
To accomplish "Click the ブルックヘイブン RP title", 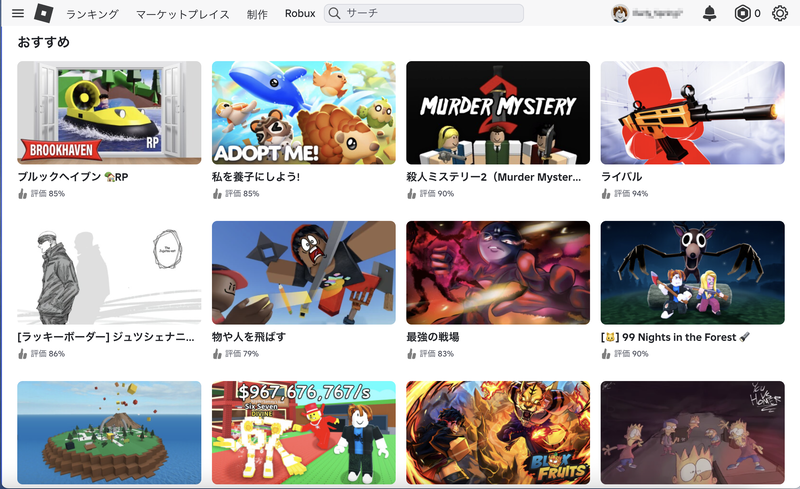I will point(73,177).
